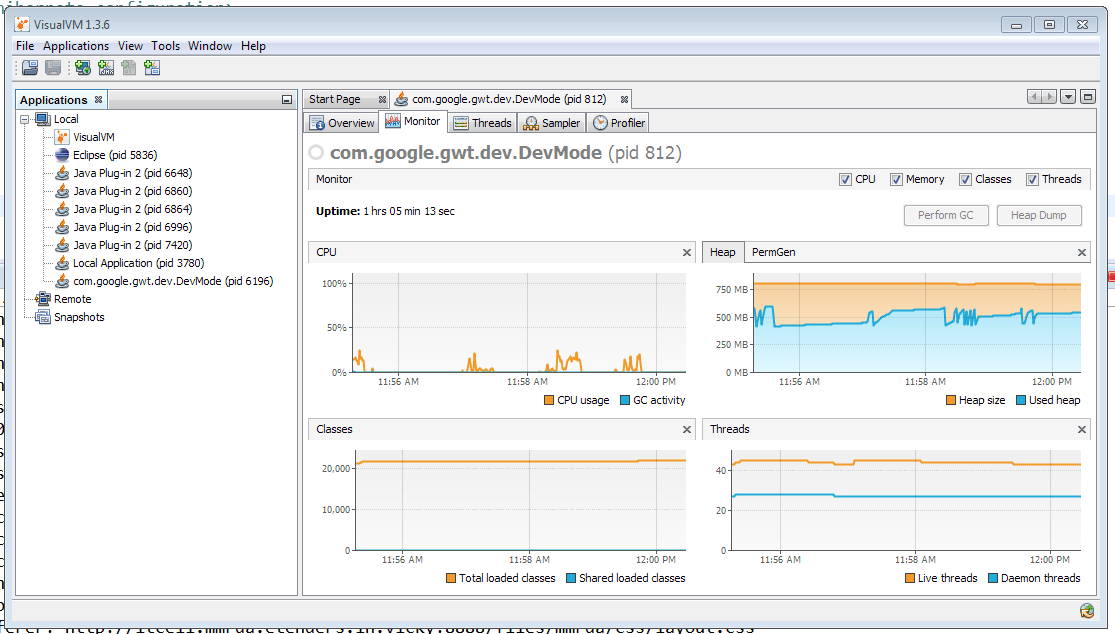Open the Applications menu
Screen dimensions: 1115x634
(x=76, y=45)
